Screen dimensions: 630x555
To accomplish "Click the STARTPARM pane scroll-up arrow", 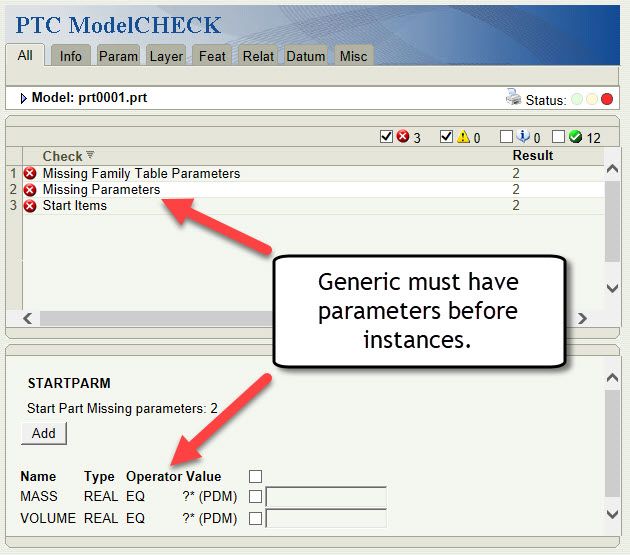I will point(612,377).
